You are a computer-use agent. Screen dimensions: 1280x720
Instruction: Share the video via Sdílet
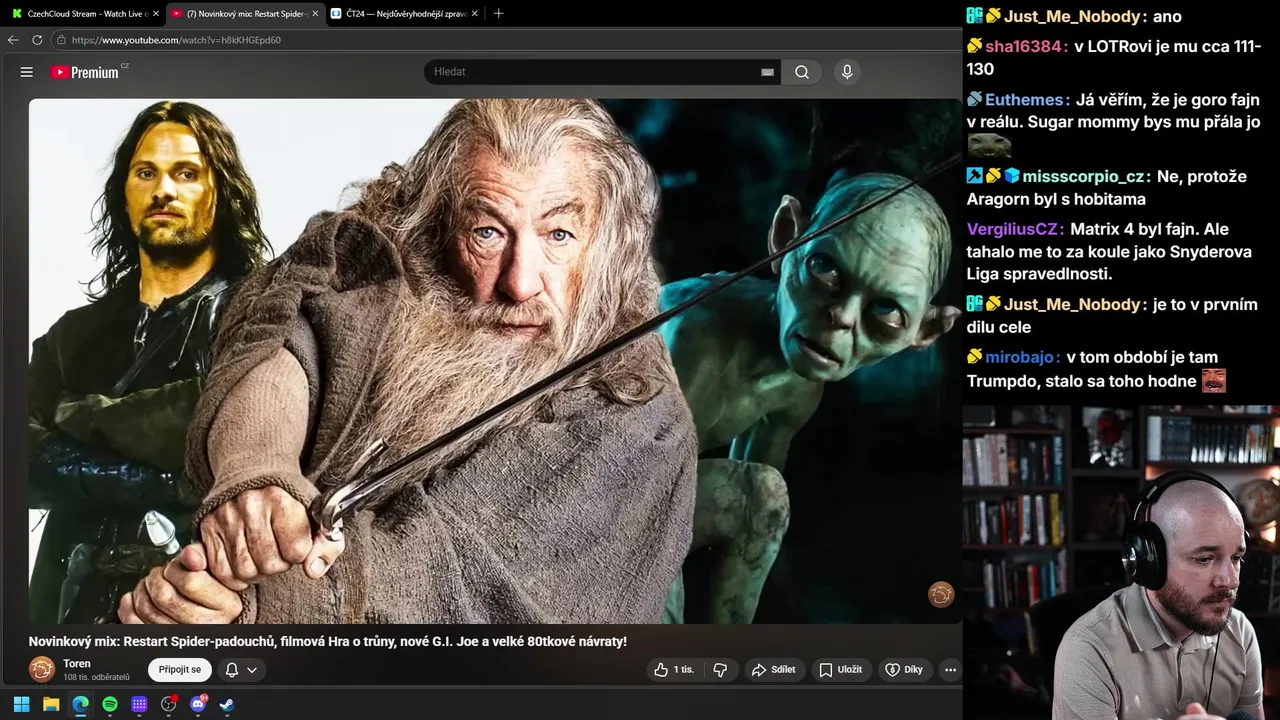point(773,670)
